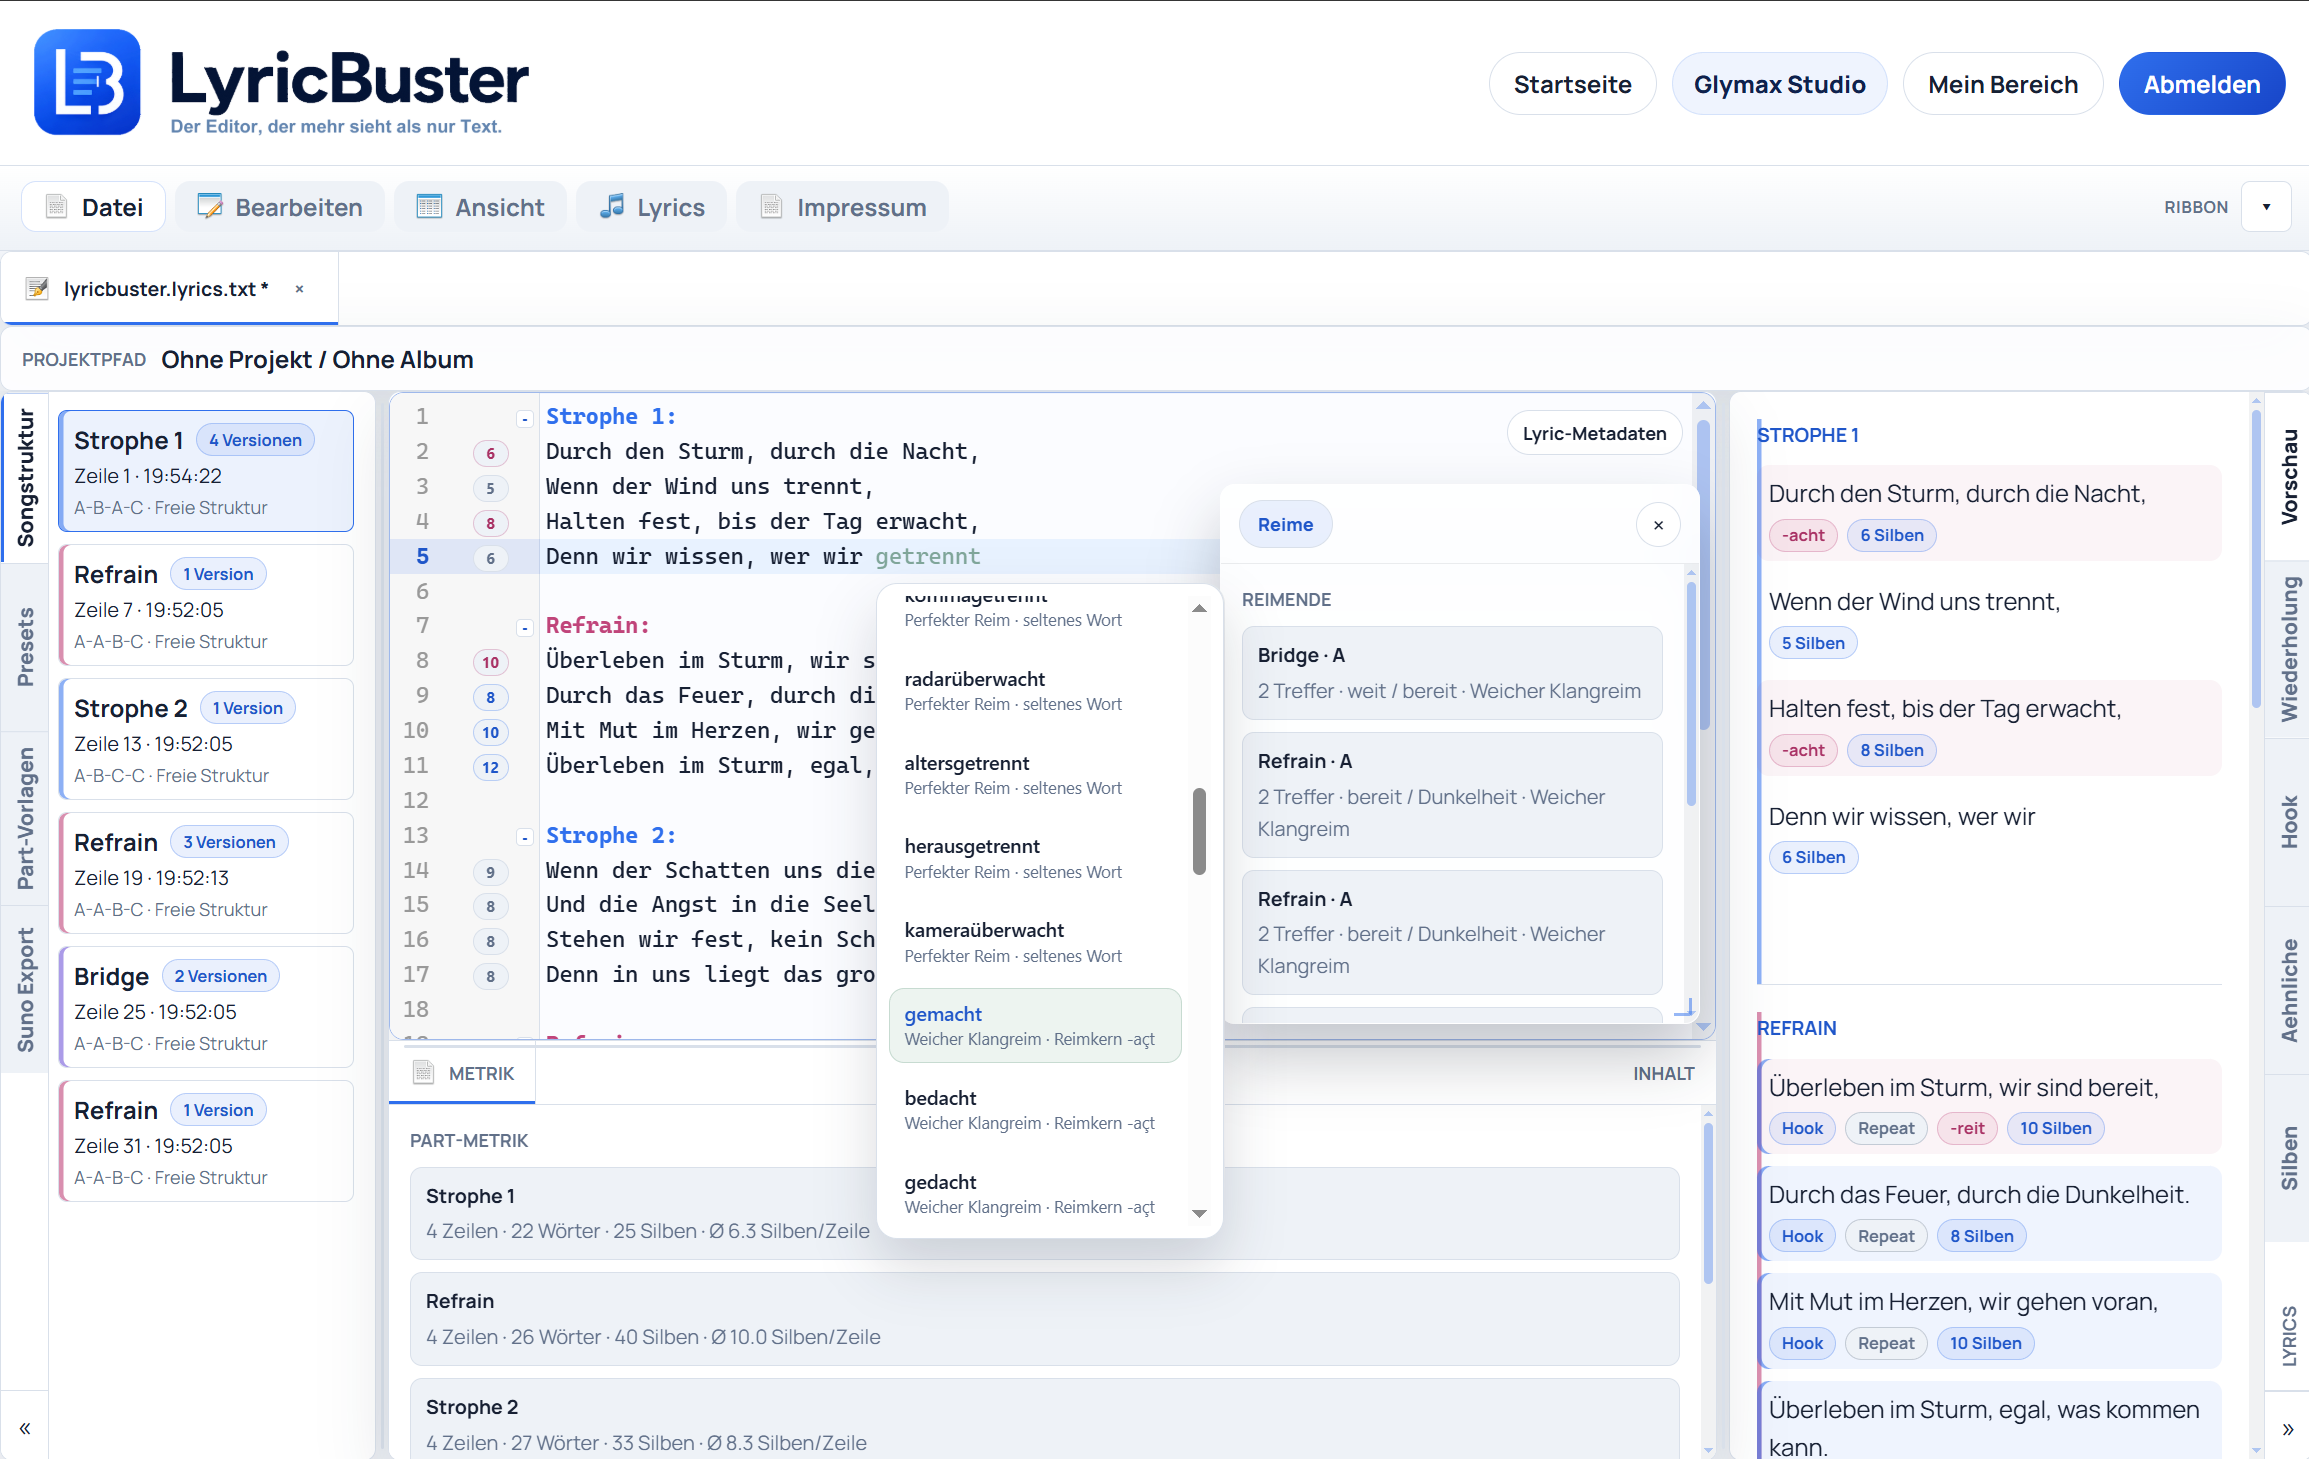Viewport: 2309px width, 1459px height.
Task: Select the Aehnliche right sidebar tab
Action: tap(2288, 990)
